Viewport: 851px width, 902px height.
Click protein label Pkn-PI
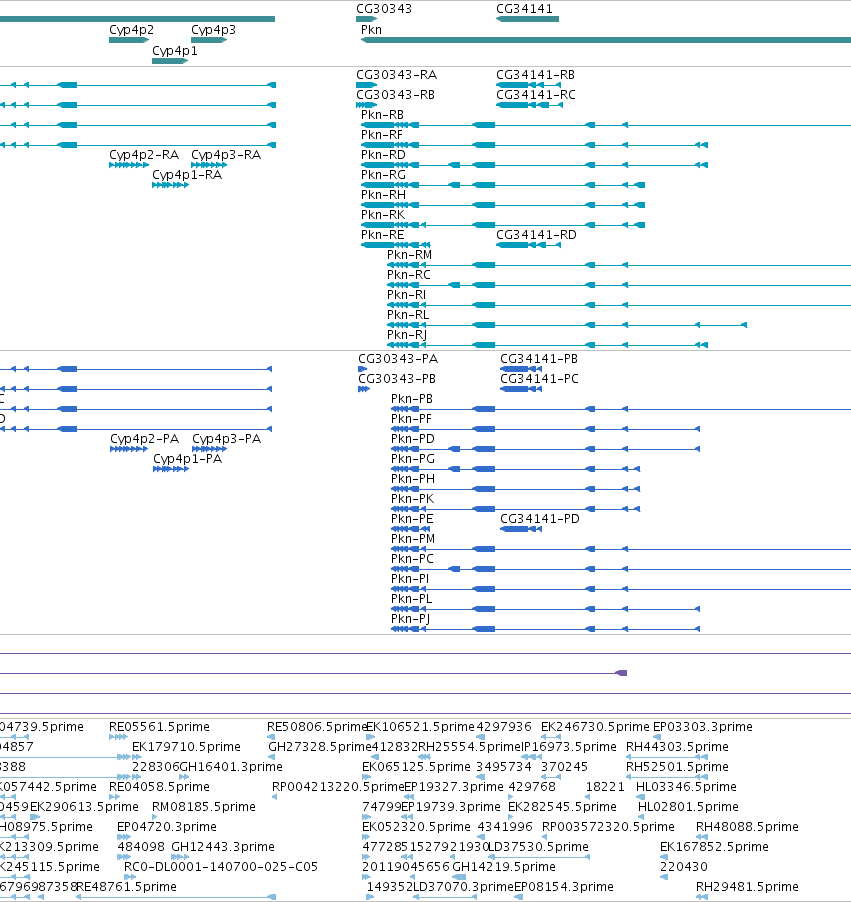point(410,579)
